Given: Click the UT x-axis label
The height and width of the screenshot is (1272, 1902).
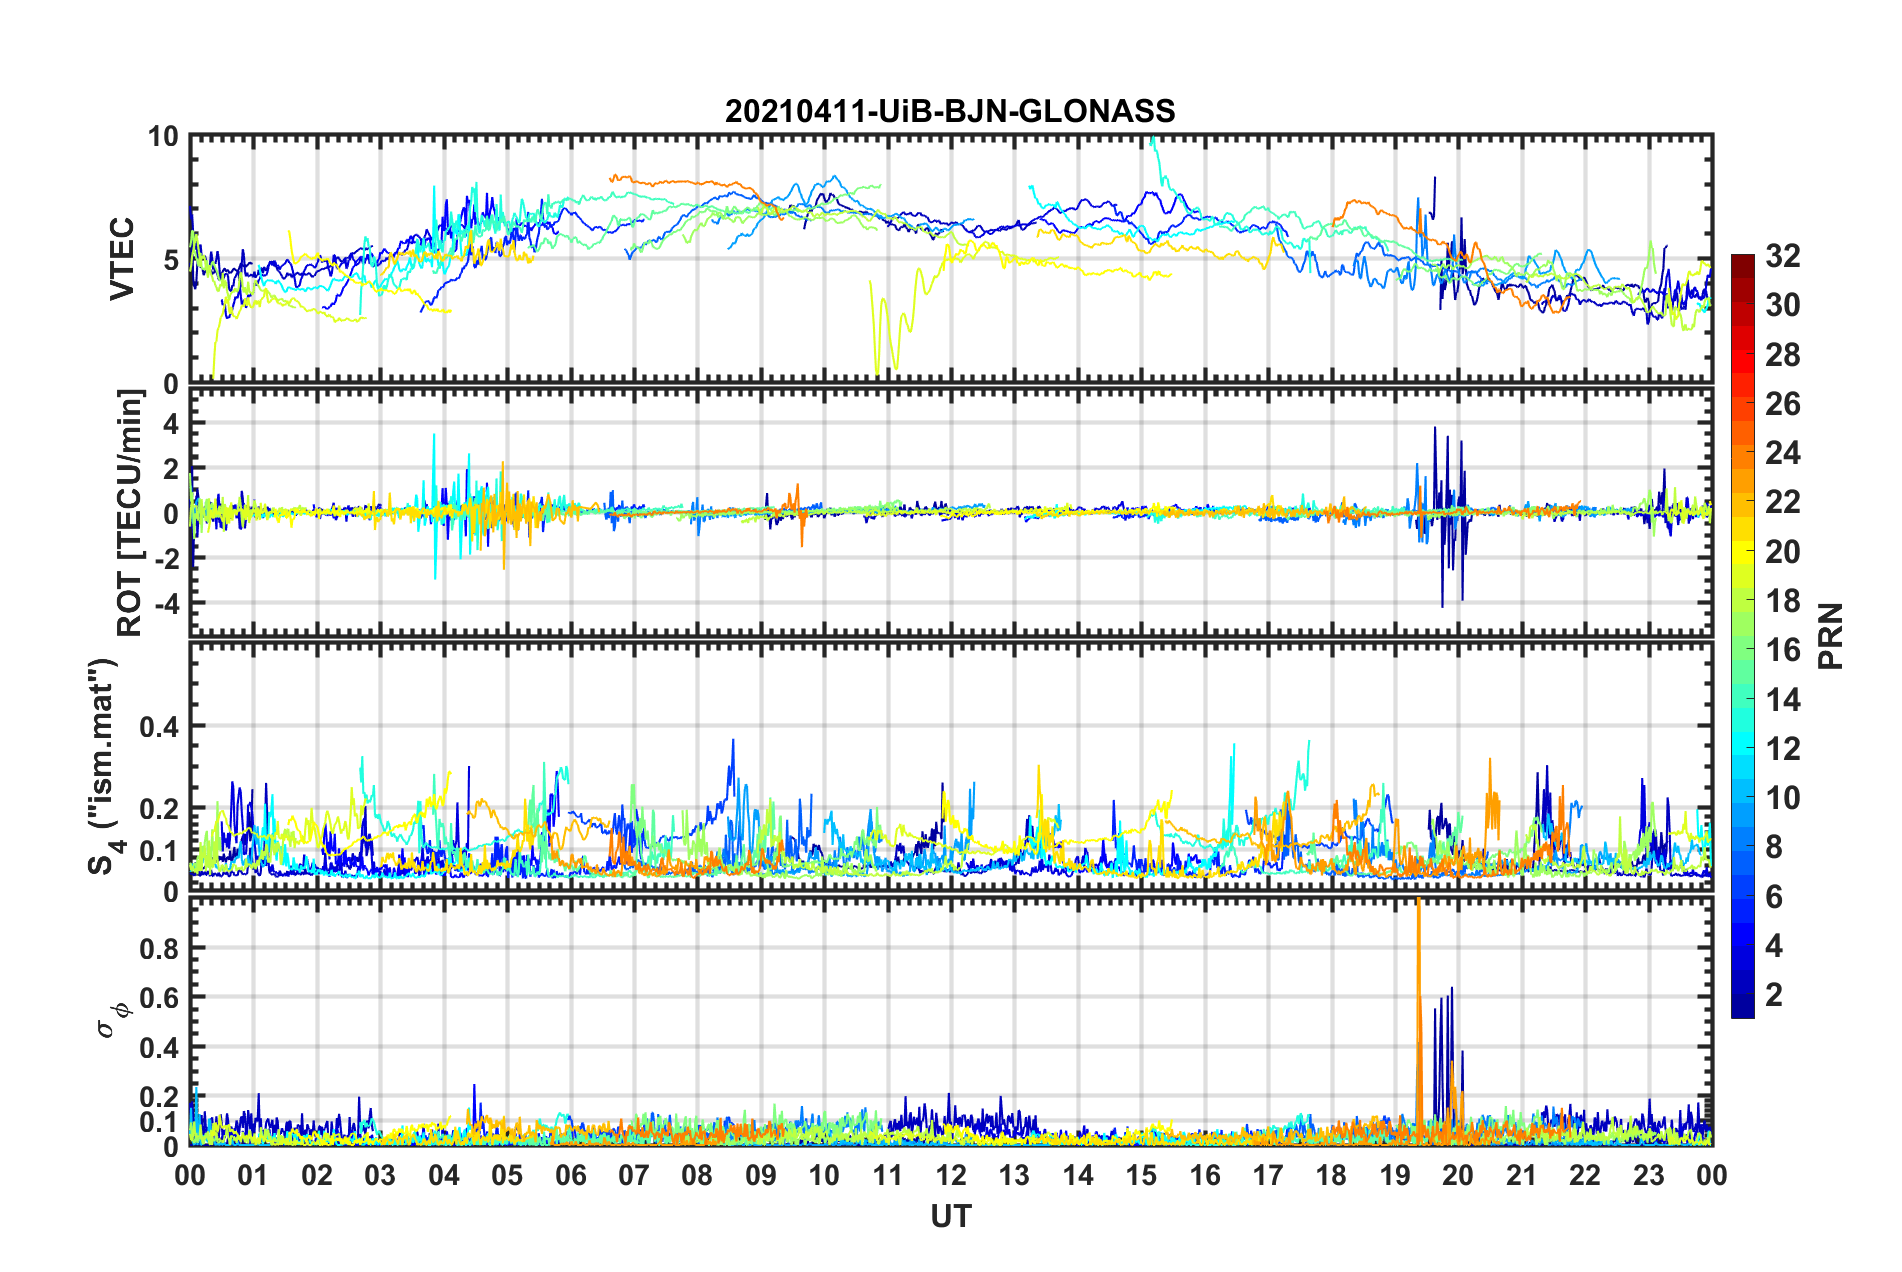Looking at the screenshot, I should click(x=951, y=1216).
